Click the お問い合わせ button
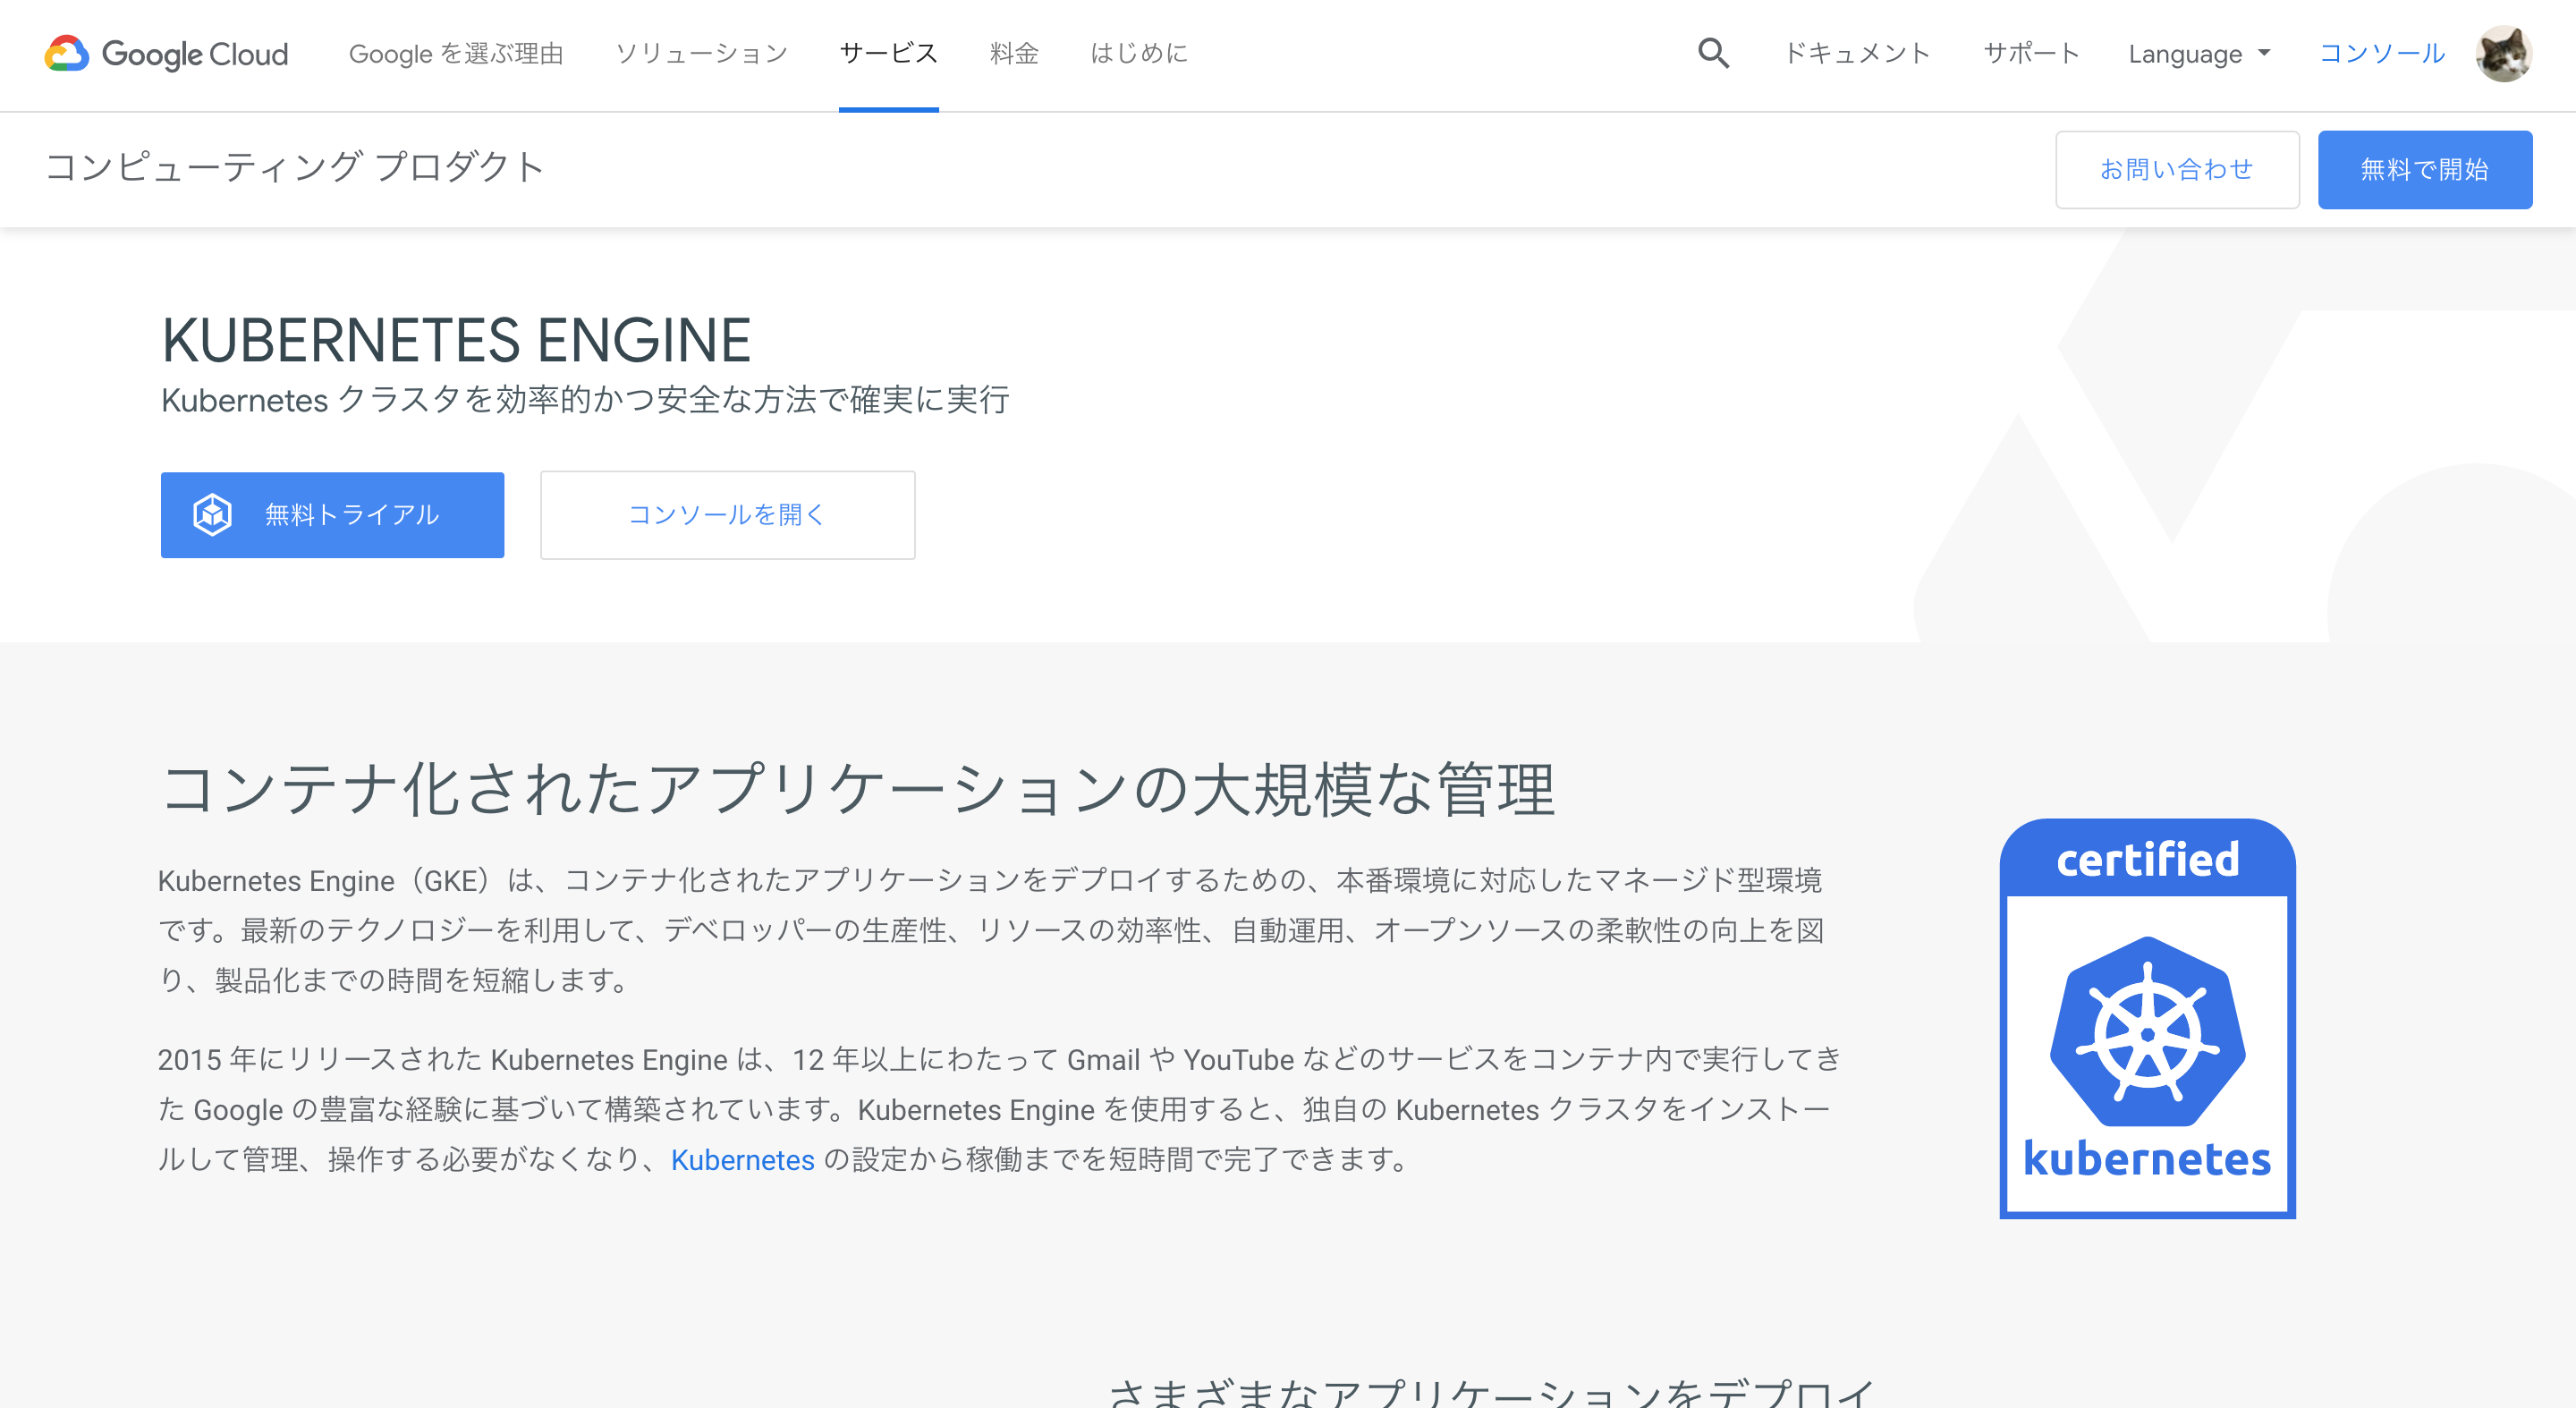This screenshot has width=2576, height=1408. 2177,170
